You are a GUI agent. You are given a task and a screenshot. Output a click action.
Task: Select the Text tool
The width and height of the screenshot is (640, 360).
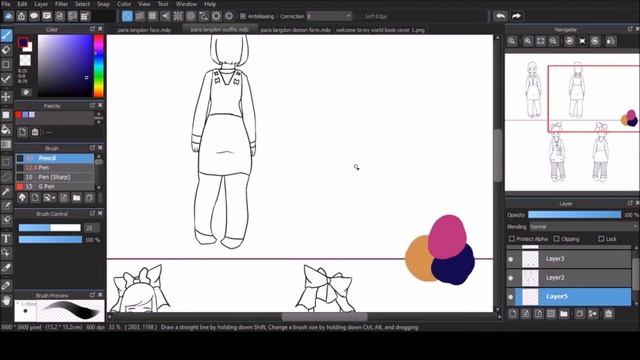(x=6, y=239)
